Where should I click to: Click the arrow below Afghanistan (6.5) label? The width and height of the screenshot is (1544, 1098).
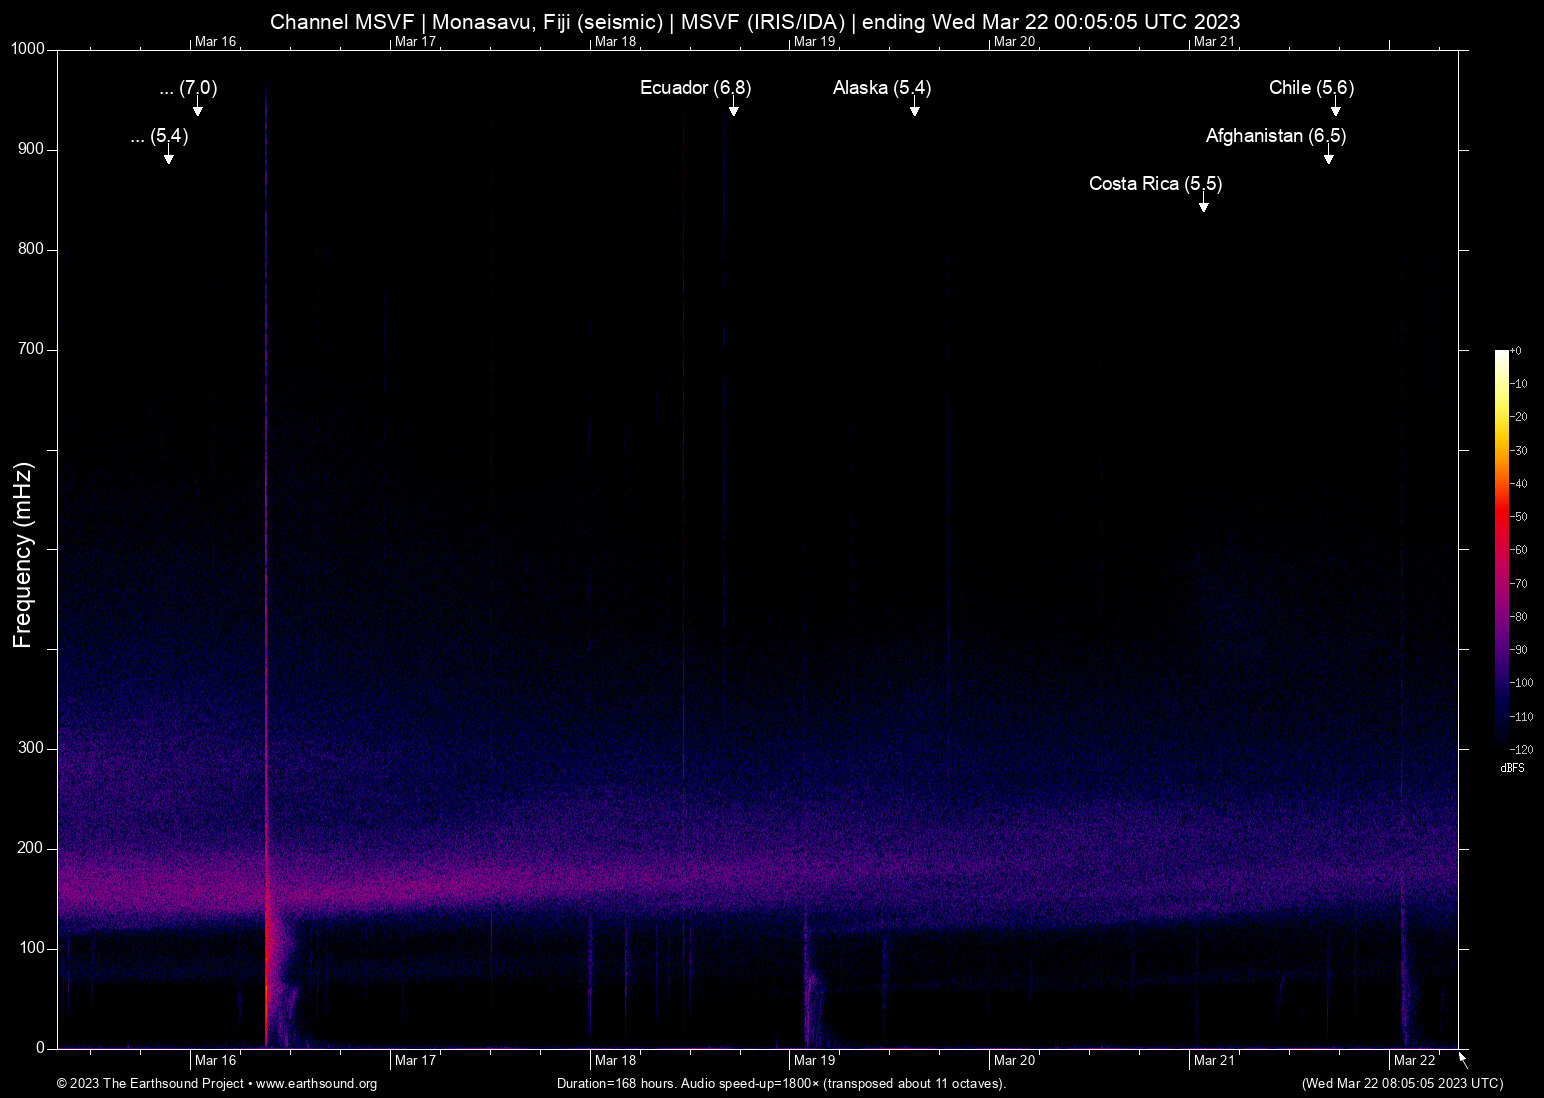click(x=1328, y=156)
